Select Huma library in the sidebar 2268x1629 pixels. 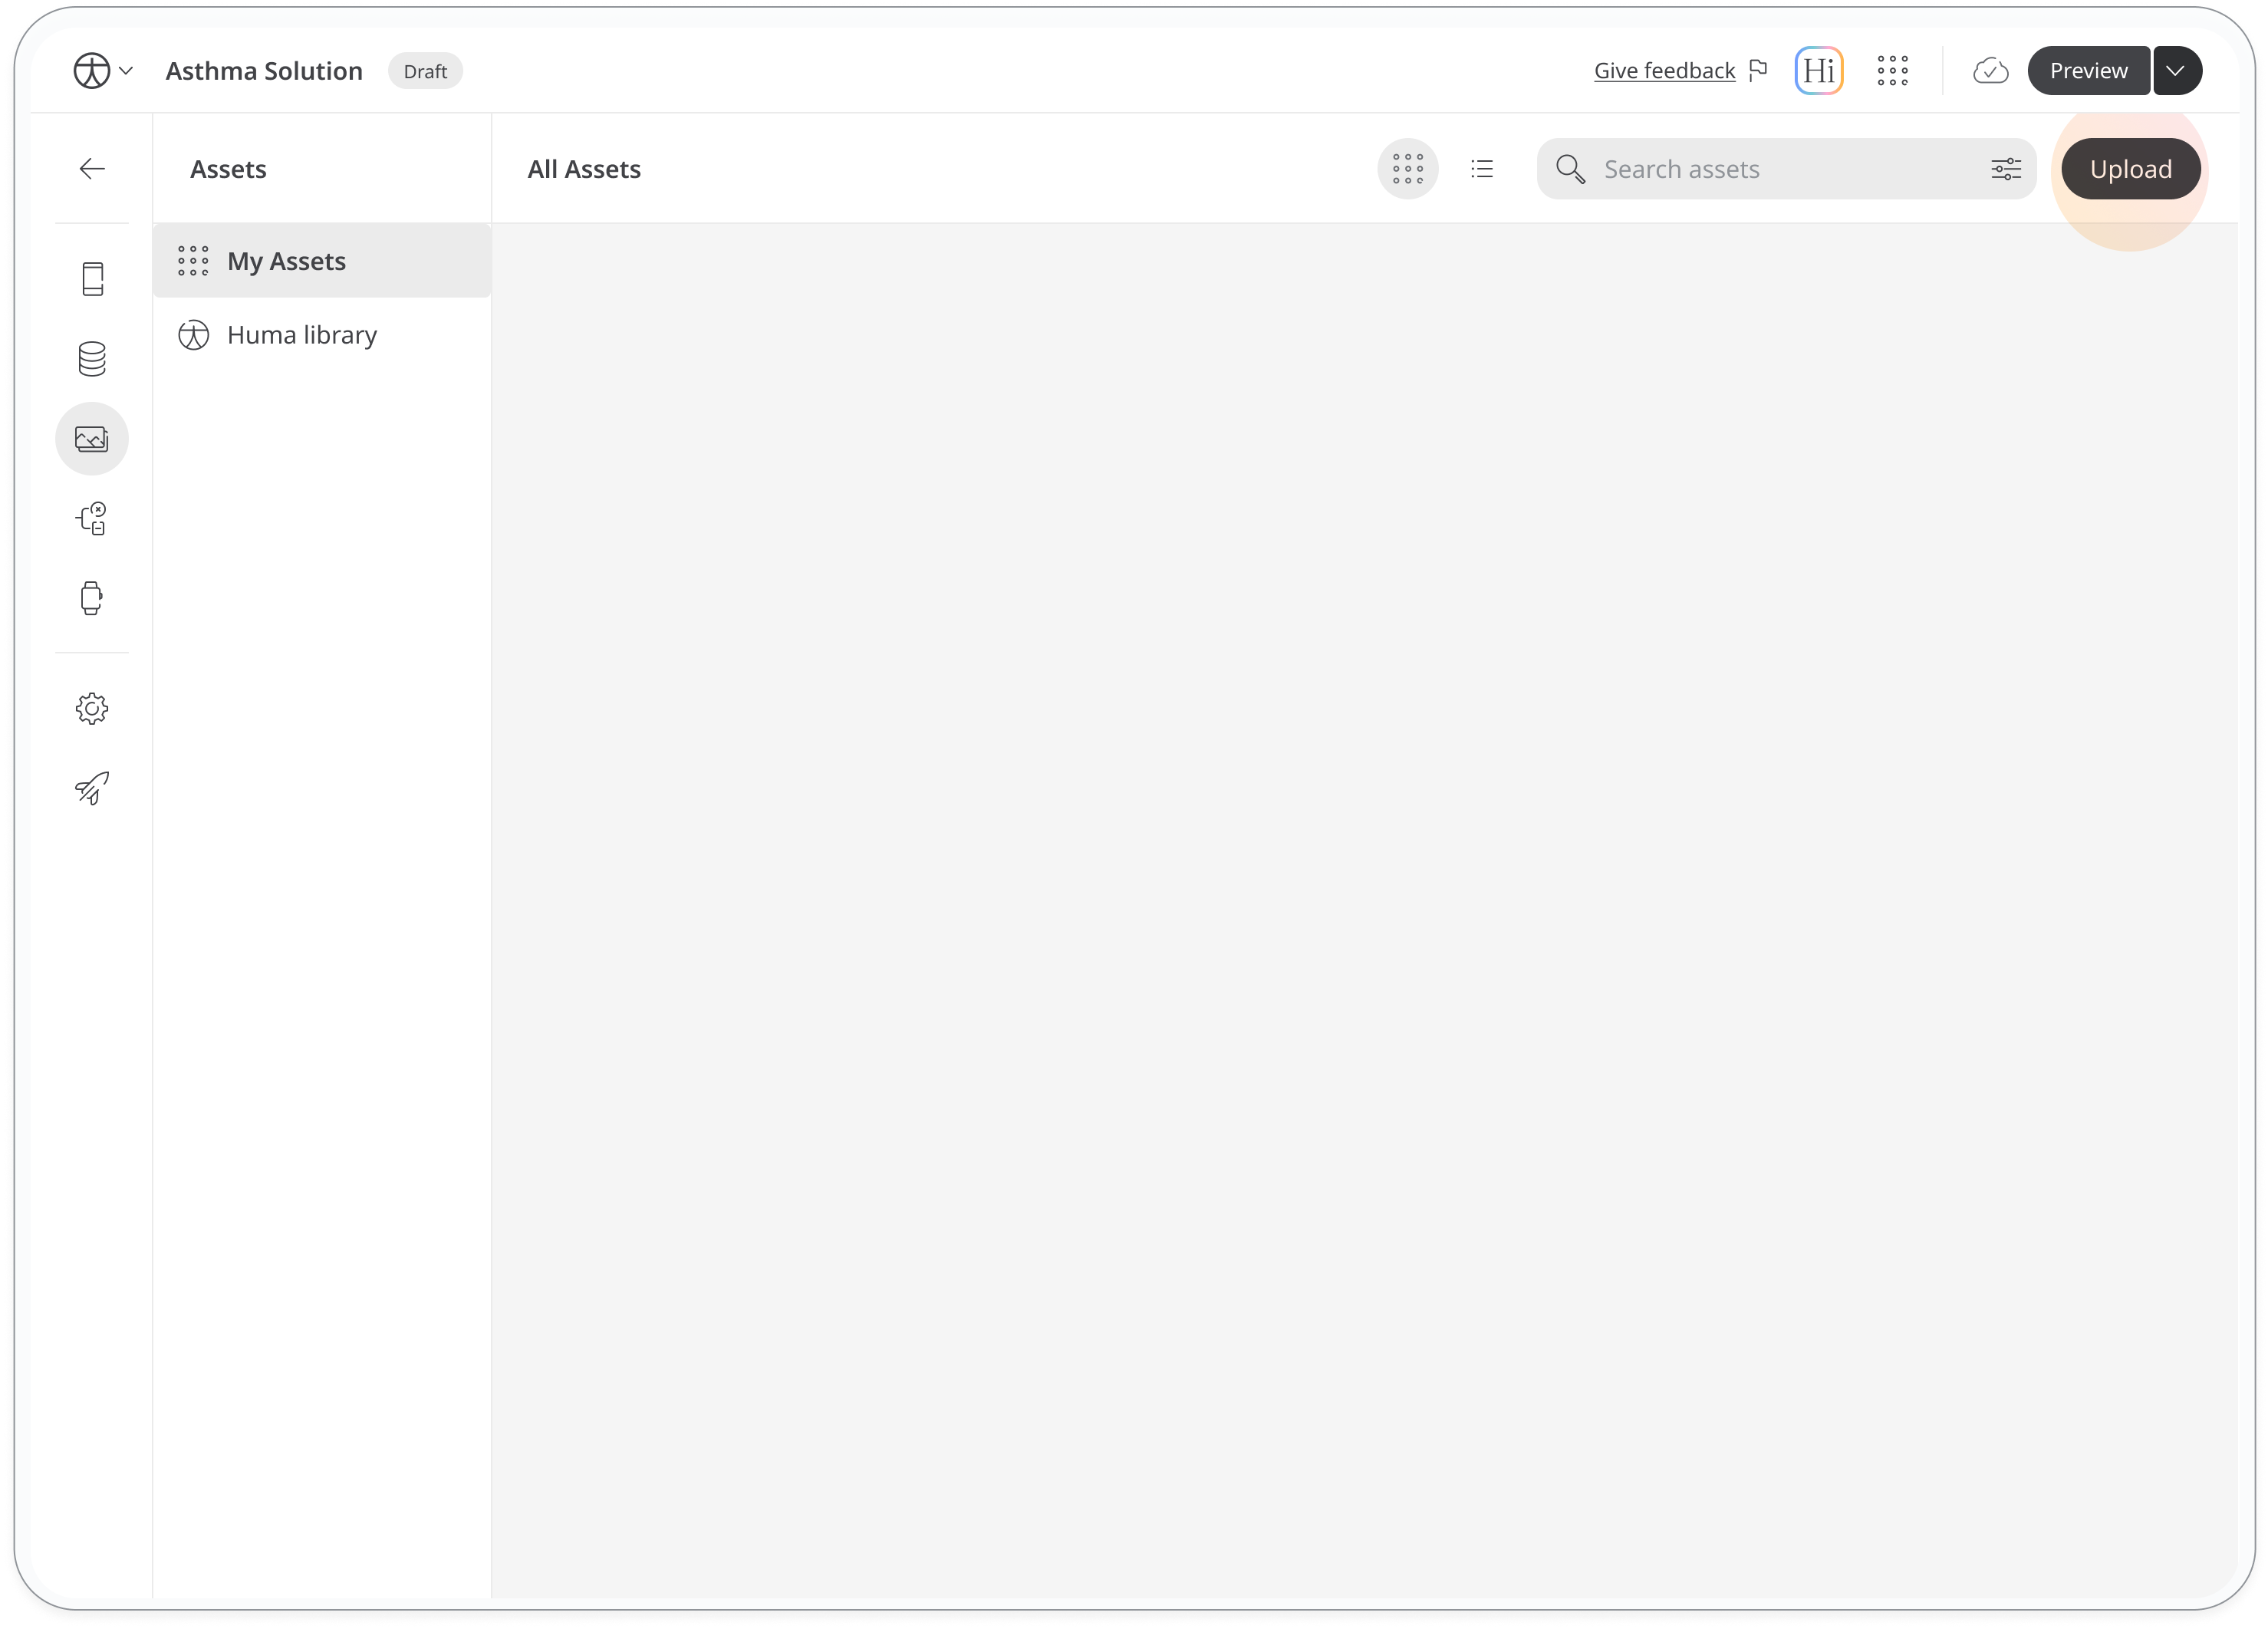[x=322, y=335]
